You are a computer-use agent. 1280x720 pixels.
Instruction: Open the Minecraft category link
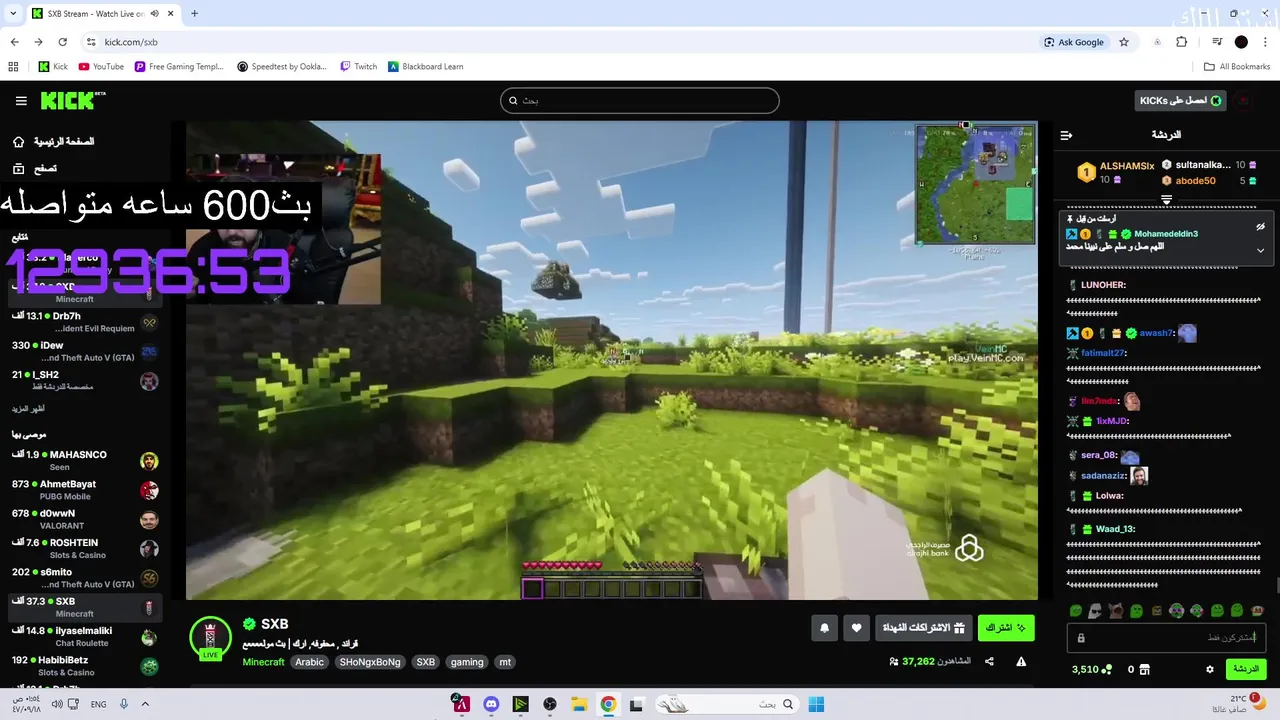tap(263, 662)
